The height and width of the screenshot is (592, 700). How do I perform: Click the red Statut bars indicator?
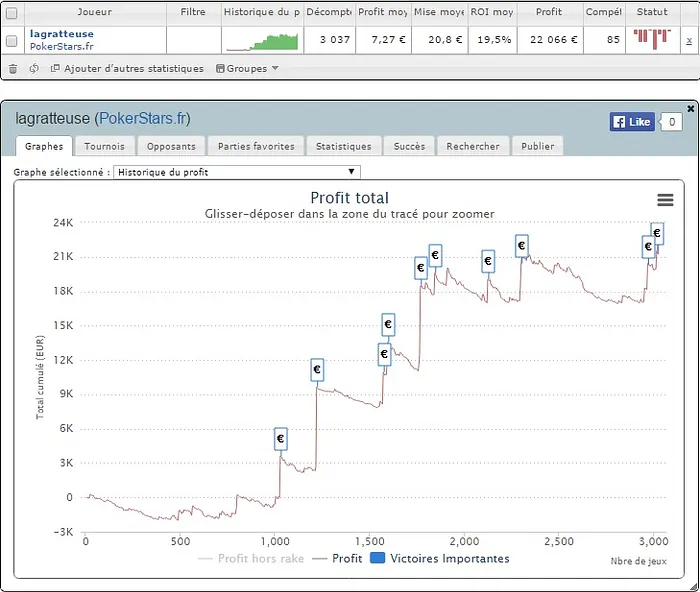tap(652, 38)
